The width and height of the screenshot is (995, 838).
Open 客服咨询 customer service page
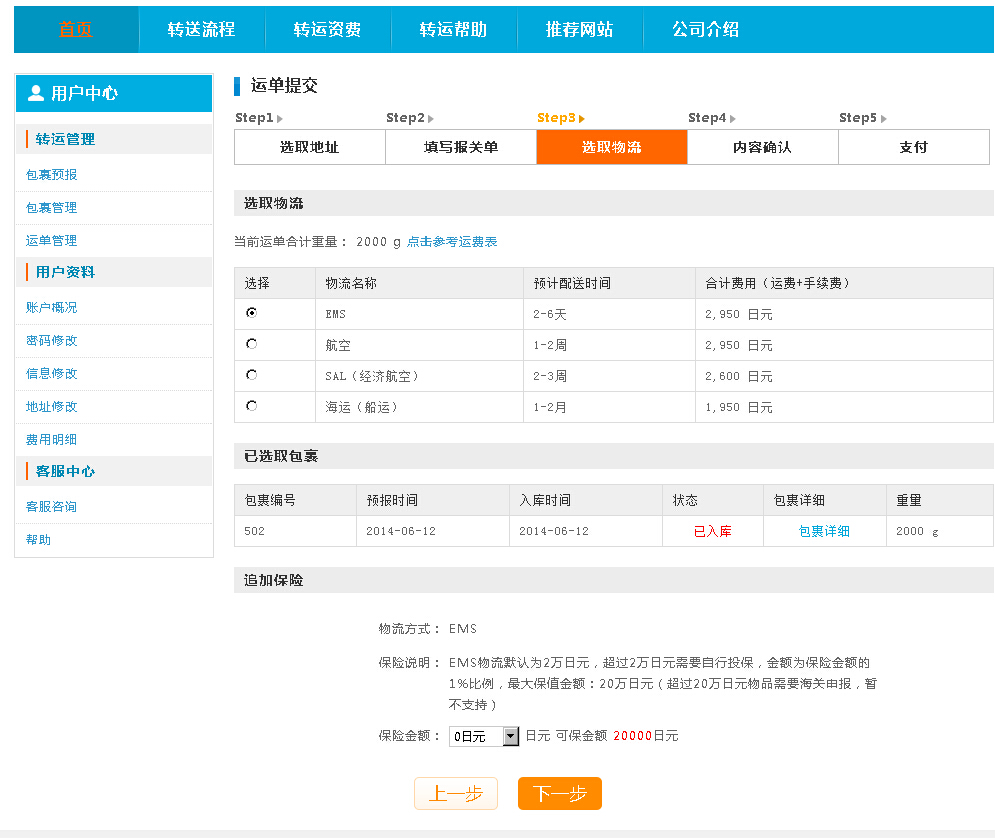click(50, 505)
